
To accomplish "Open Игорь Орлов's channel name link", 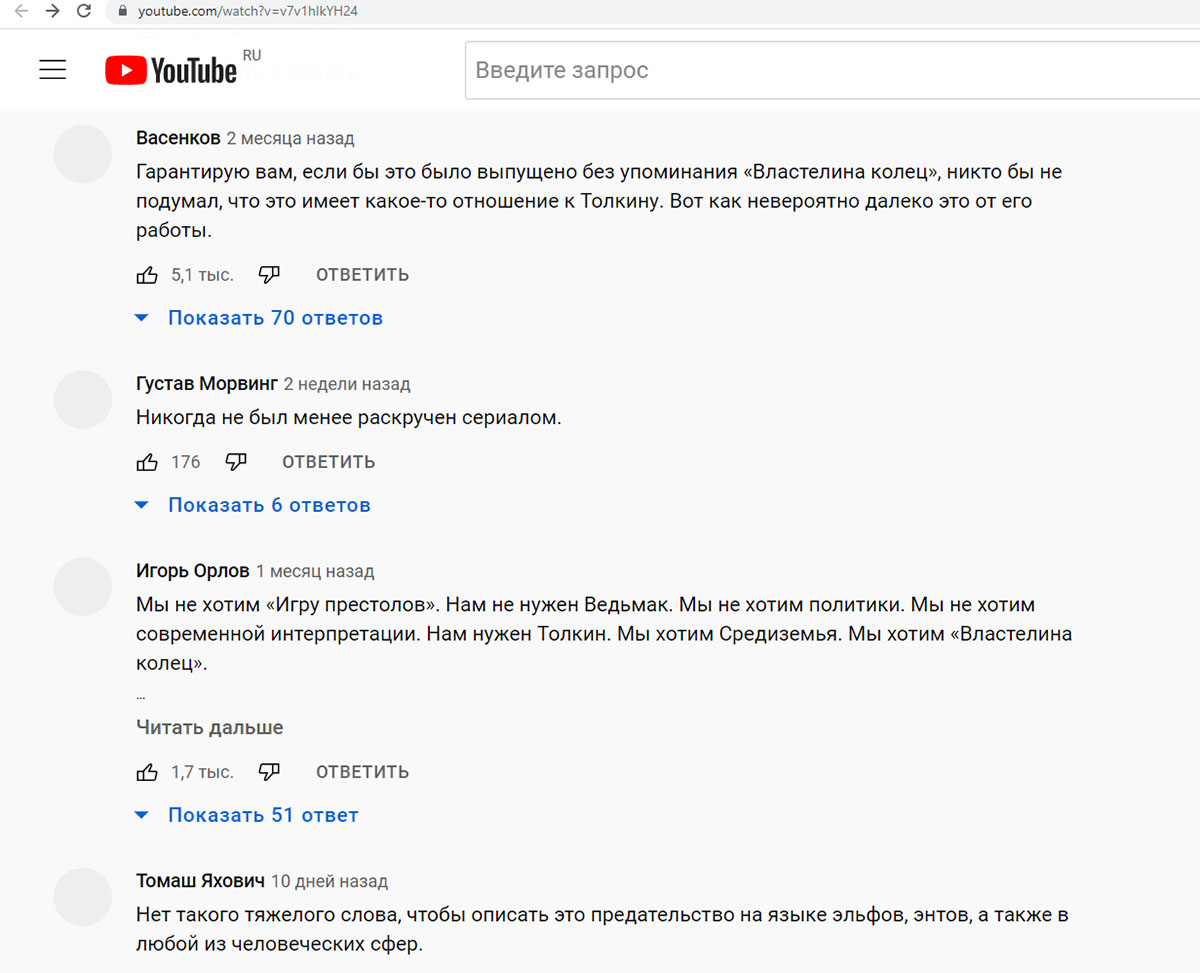I will coord(192,571).
